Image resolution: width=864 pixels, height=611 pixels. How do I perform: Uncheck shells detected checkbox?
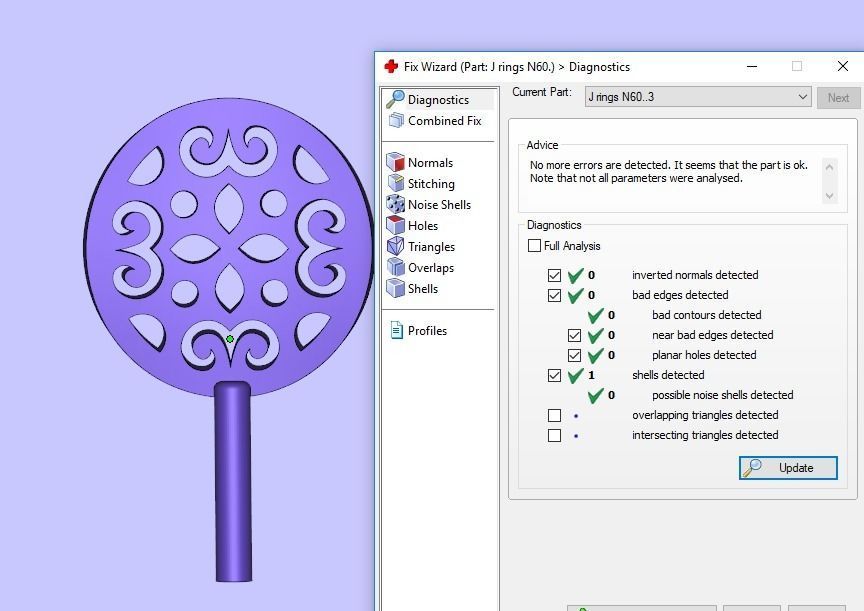pos(554,375)
